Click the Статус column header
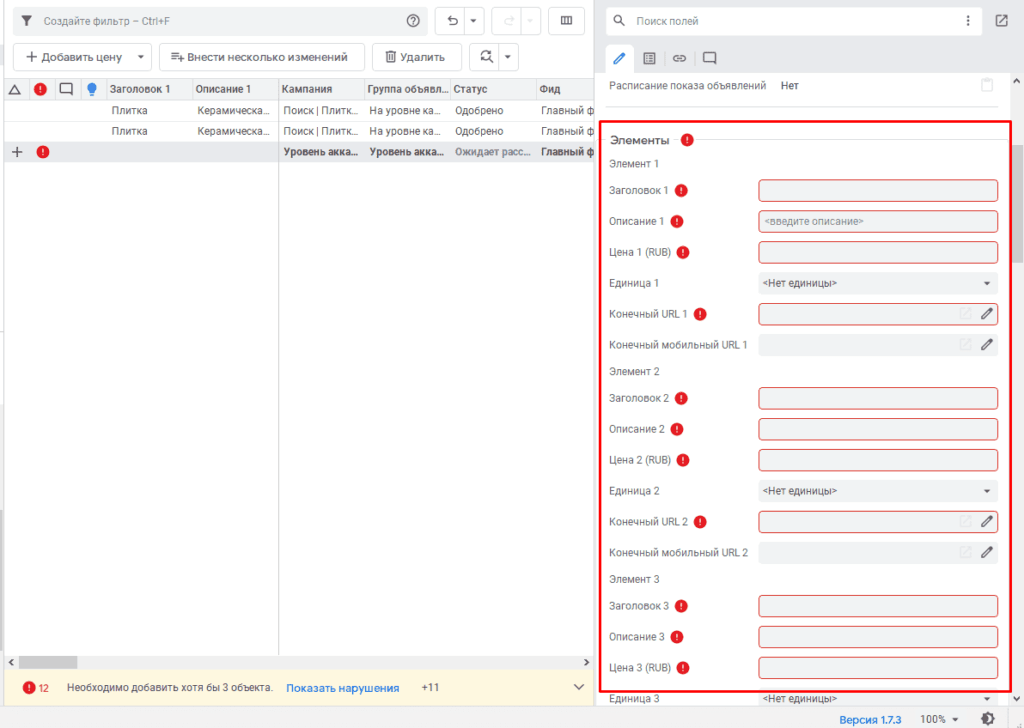Image resolution: width=1024 pixels, height=728 pixels. 492,89
